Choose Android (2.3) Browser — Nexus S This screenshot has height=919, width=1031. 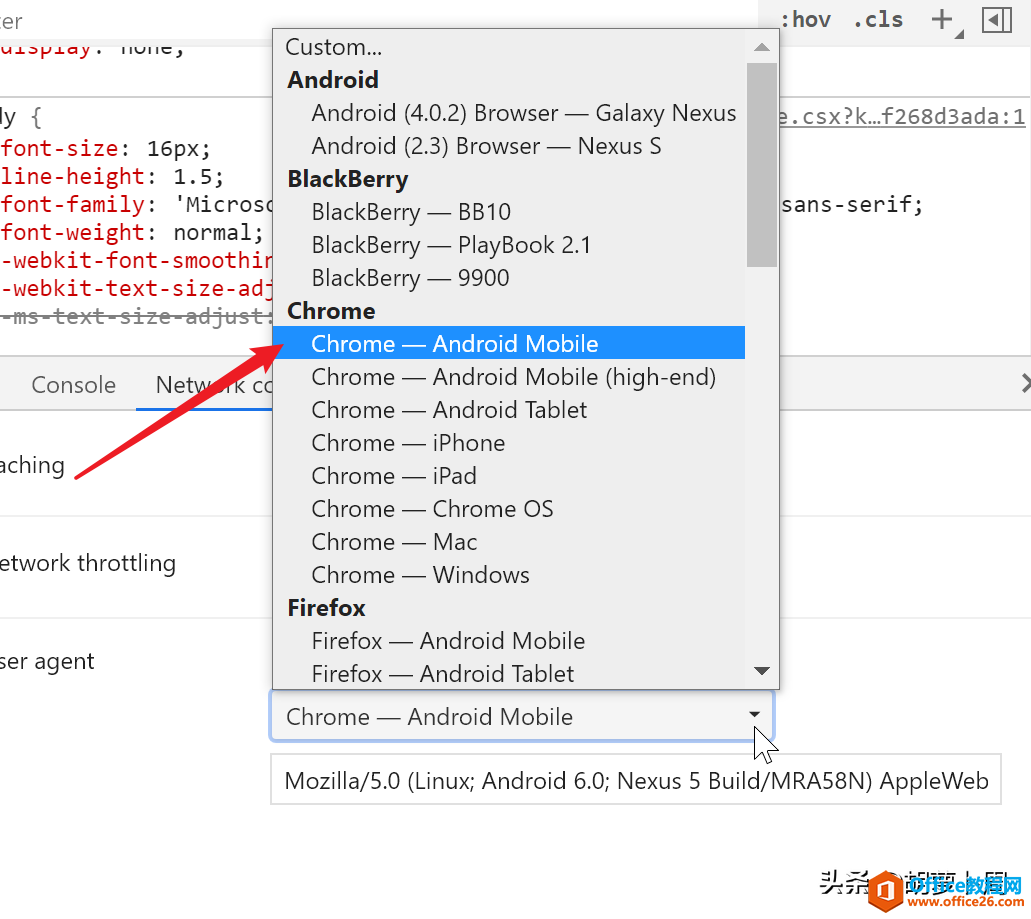[508, 146]
